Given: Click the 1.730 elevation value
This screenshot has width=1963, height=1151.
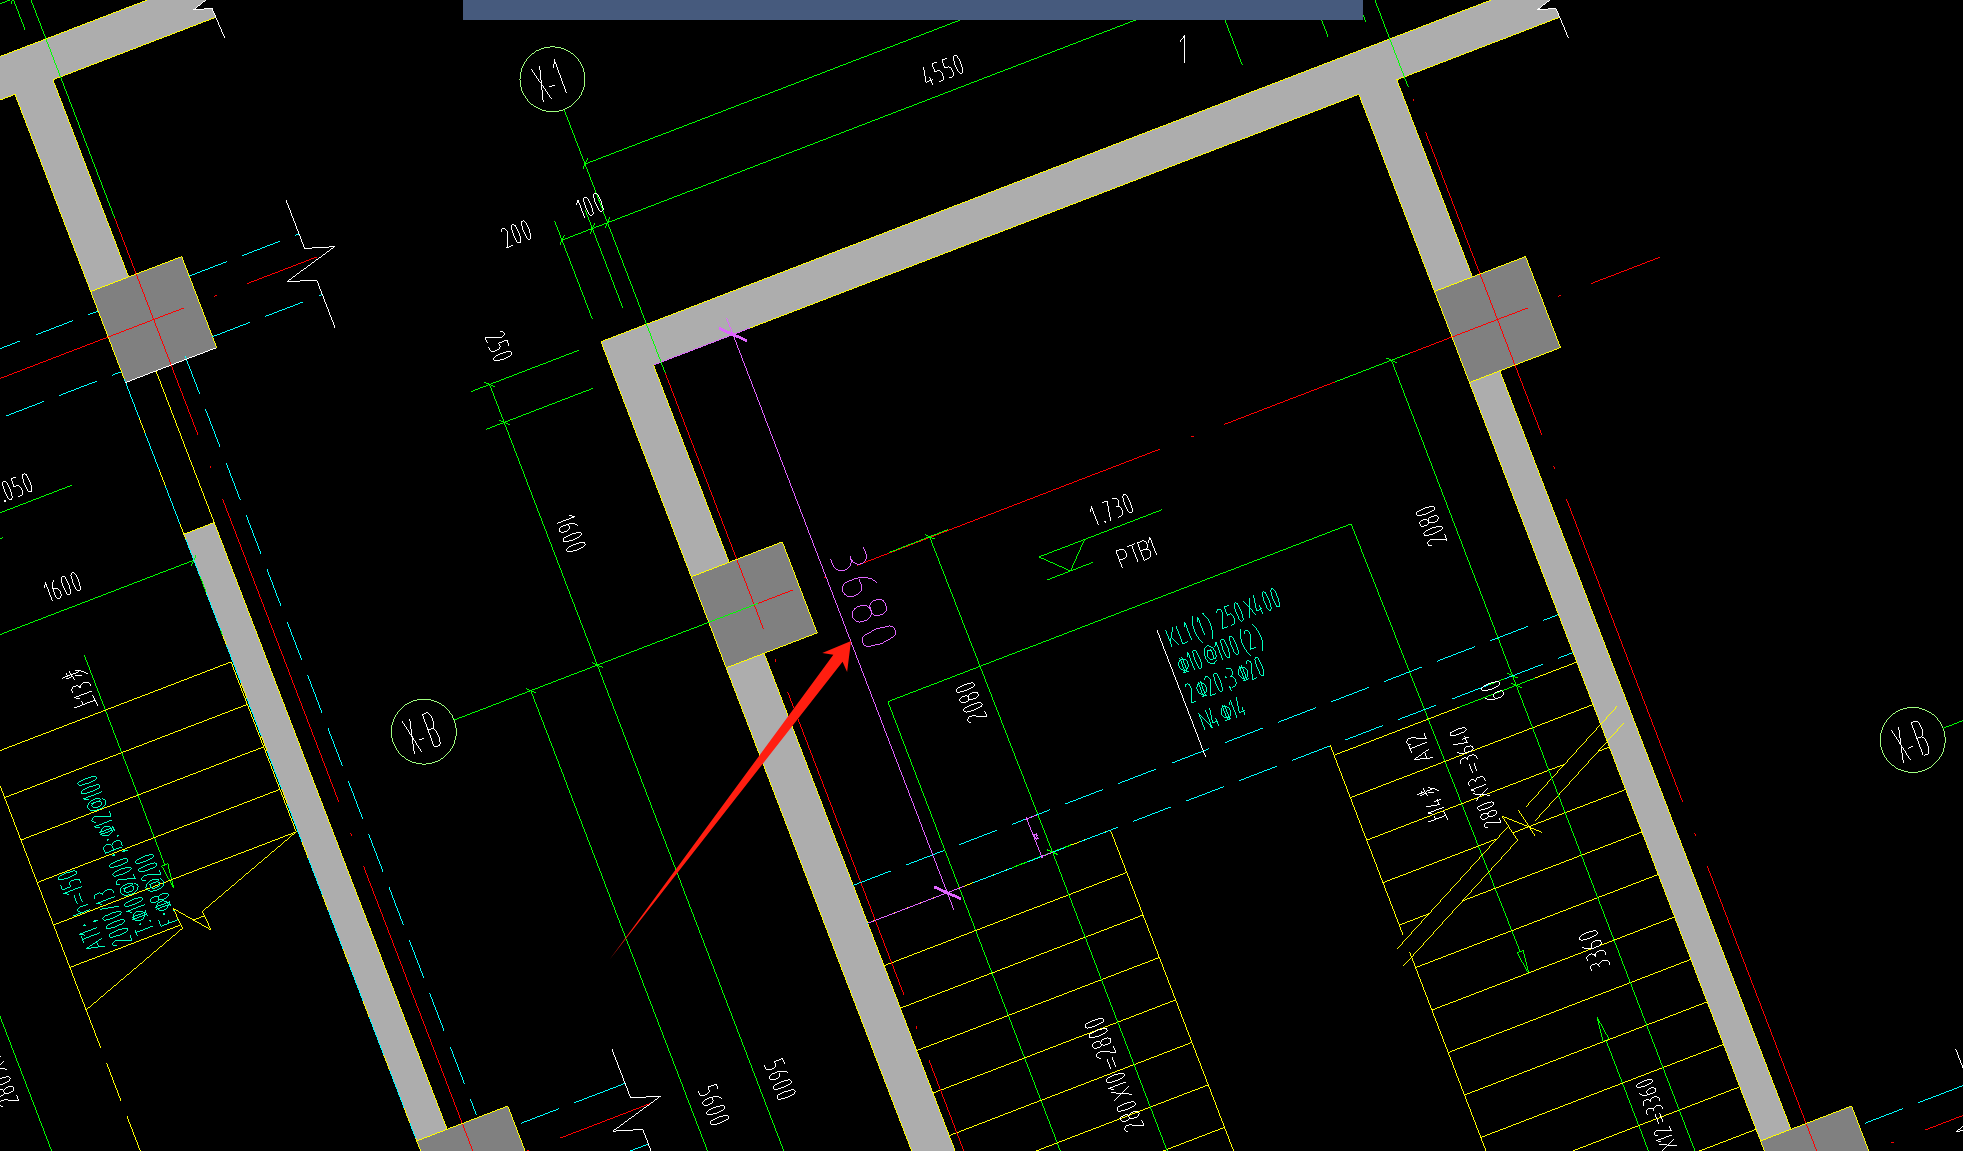Looking at the screenshot, I should [x=1111, y=510].
